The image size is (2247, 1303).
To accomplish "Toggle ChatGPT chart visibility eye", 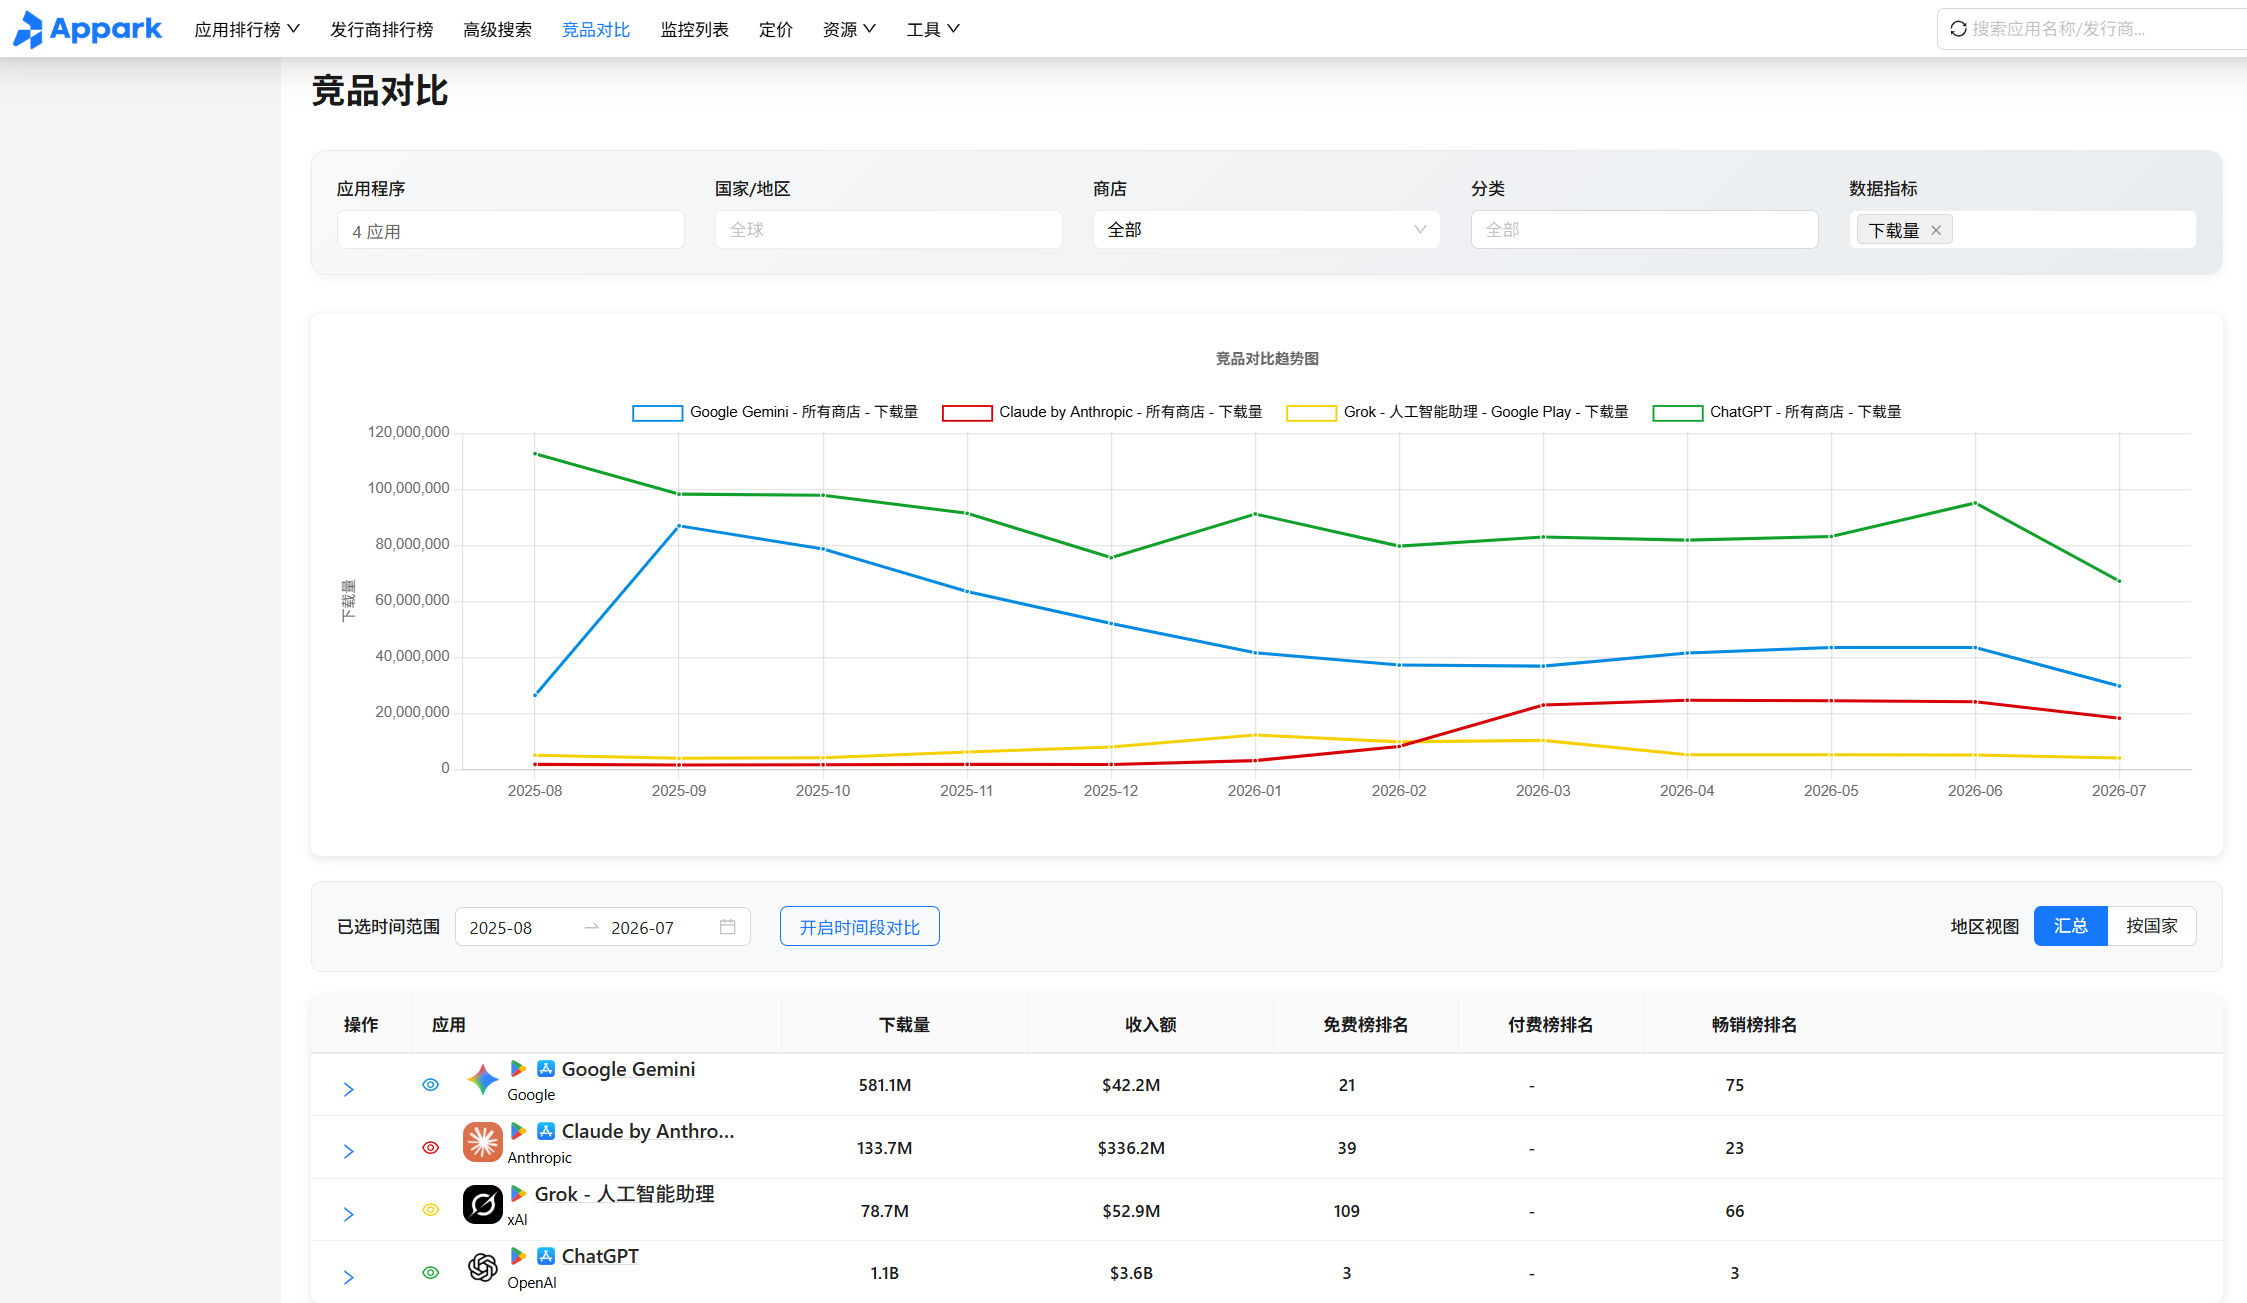I will (x=431, y=1273).
